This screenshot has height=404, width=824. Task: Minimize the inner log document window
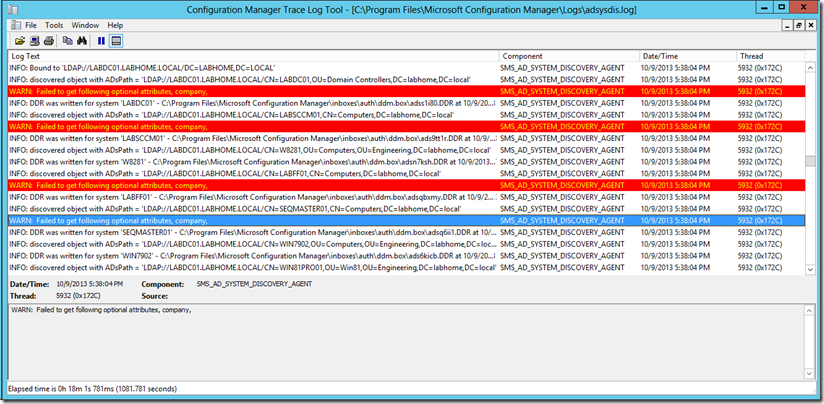[x=787, y=25]
